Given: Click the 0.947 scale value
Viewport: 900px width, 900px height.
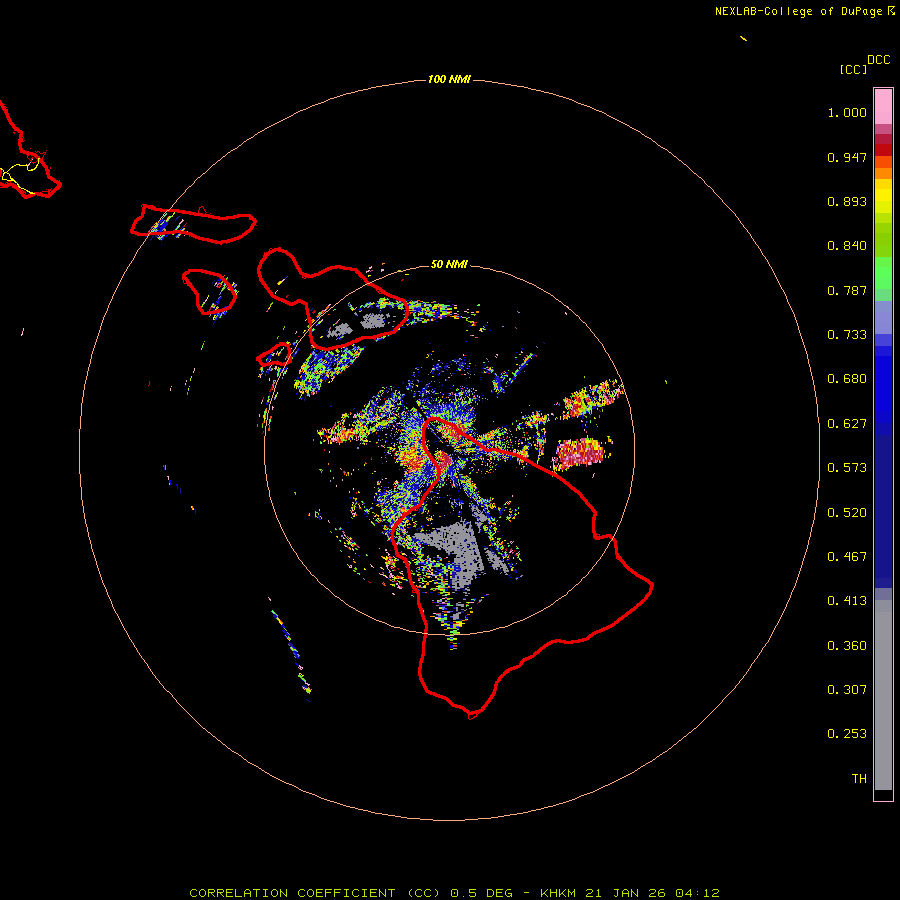Looking at the screenshot, I should click(x=847, y=157).
